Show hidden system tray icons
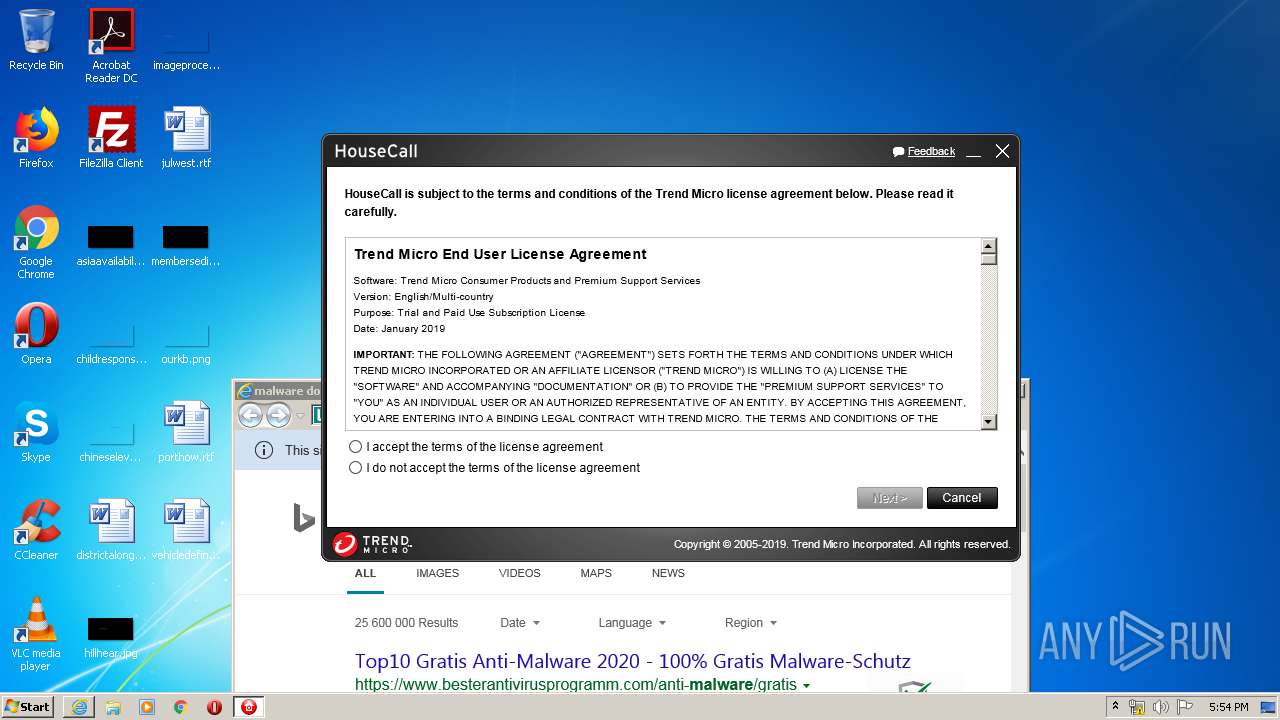 (x=1115, y=707)
